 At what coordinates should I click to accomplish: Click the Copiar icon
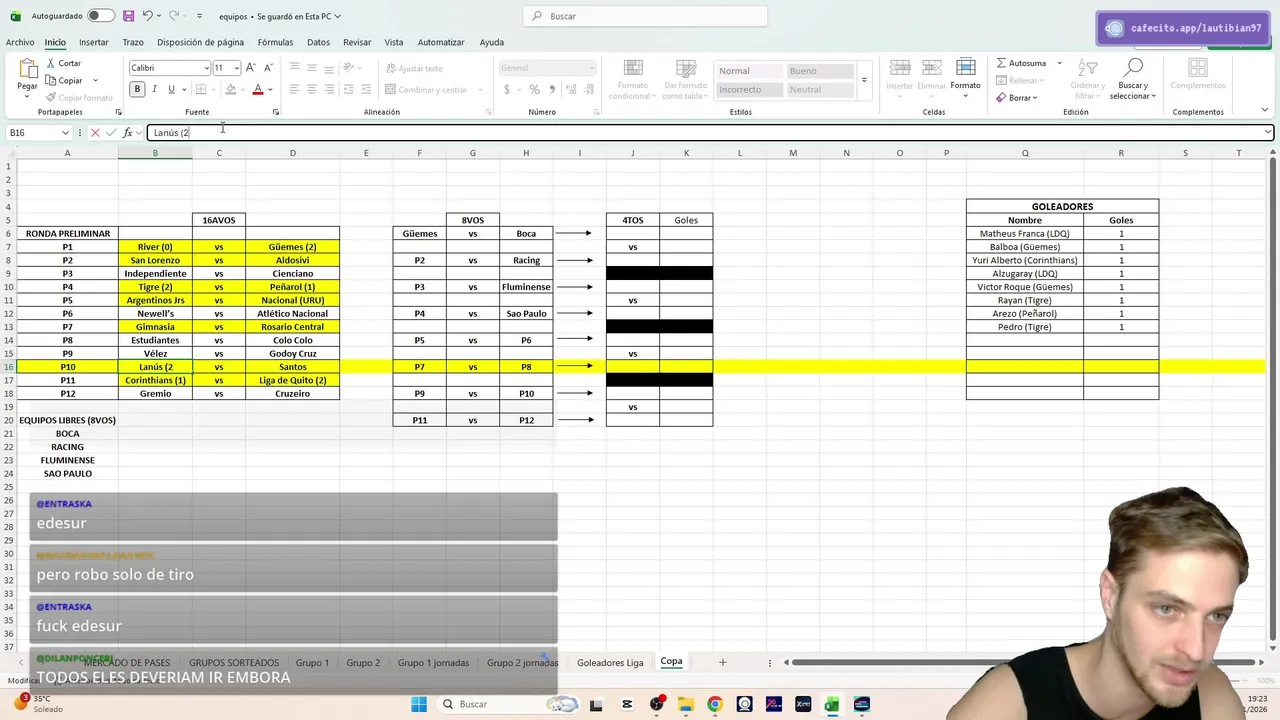point(50,80)
